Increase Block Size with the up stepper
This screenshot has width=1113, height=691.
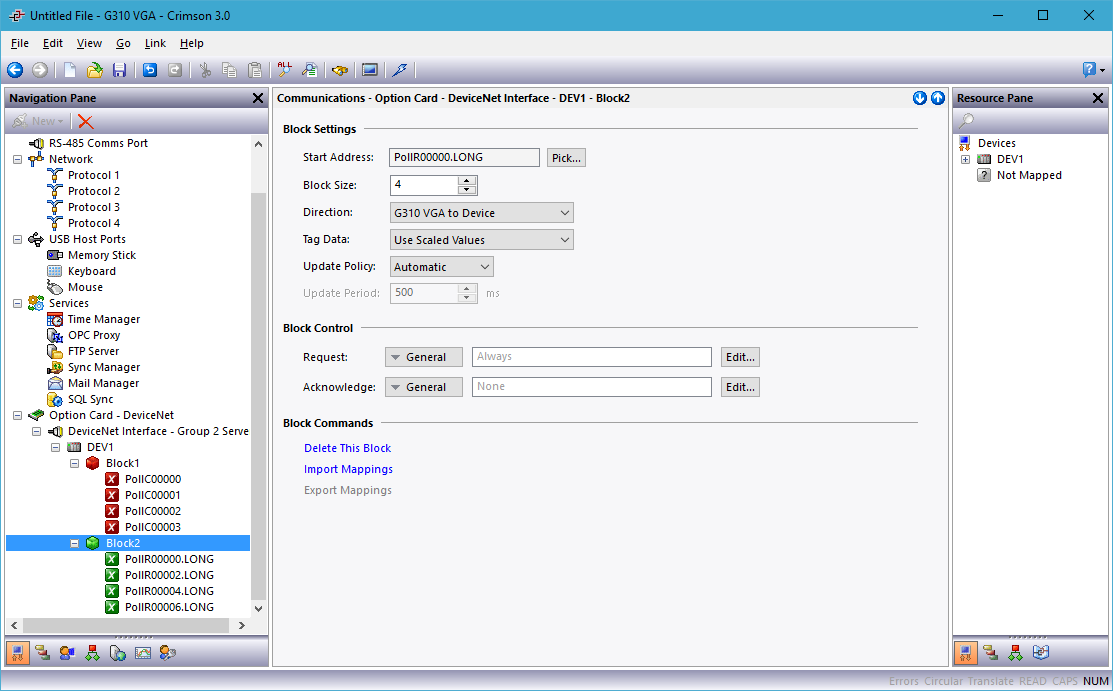coord(467,181)
